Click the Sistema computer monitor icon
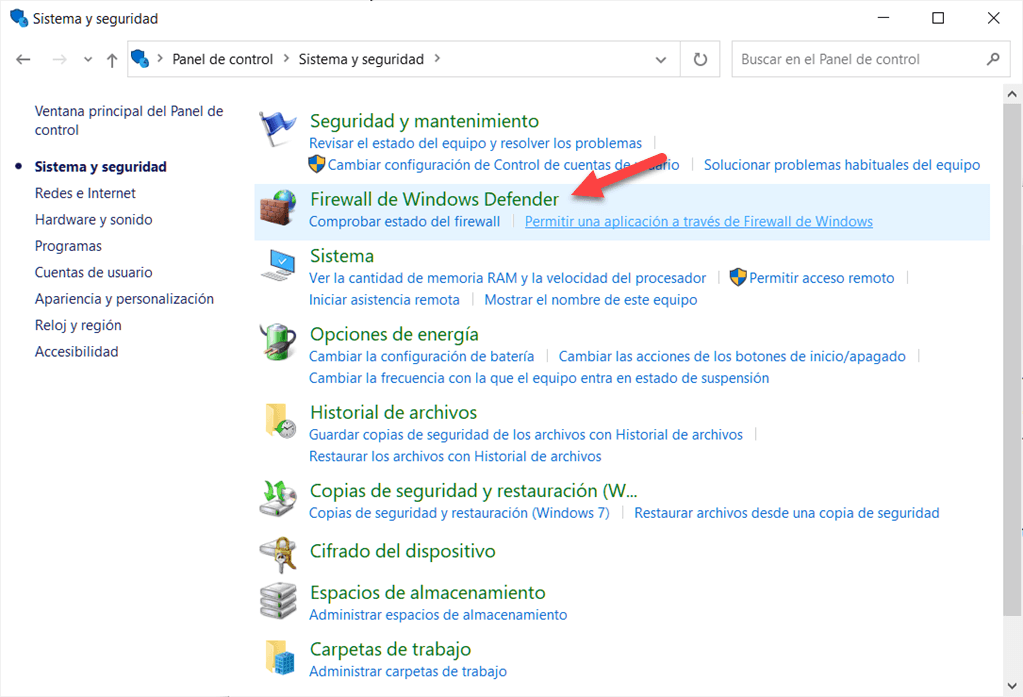Screen dimensions: 1023x697 click(x=279, y=264)
